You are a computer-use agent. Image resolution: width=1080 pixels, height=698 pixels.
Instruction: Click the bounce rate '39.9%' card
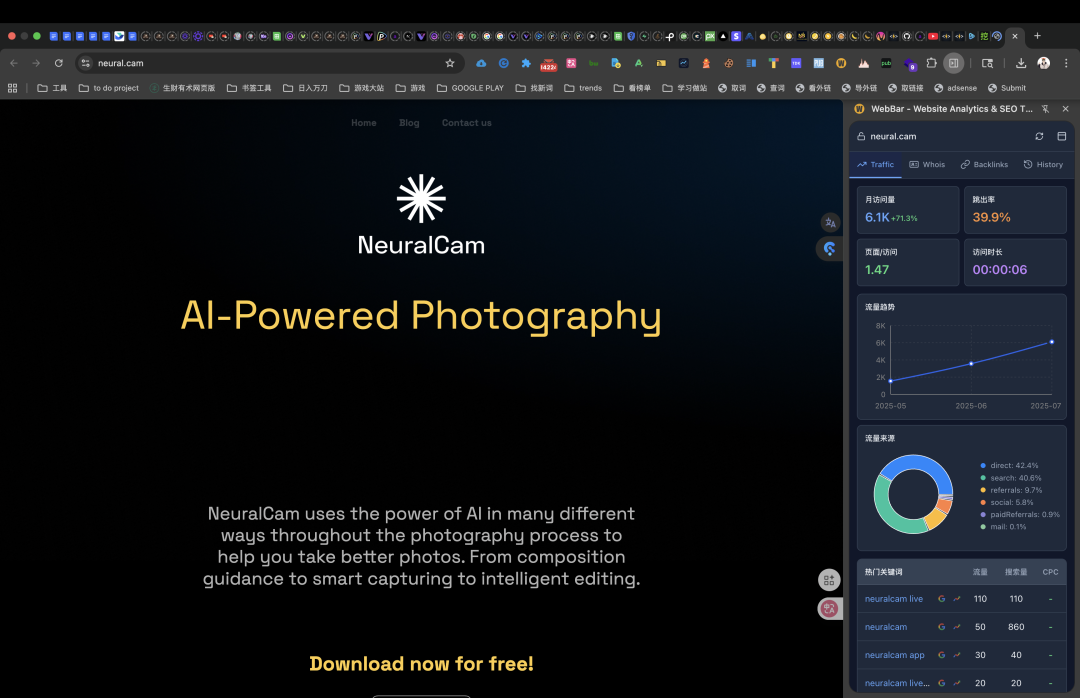click(x=1015, y=210)
